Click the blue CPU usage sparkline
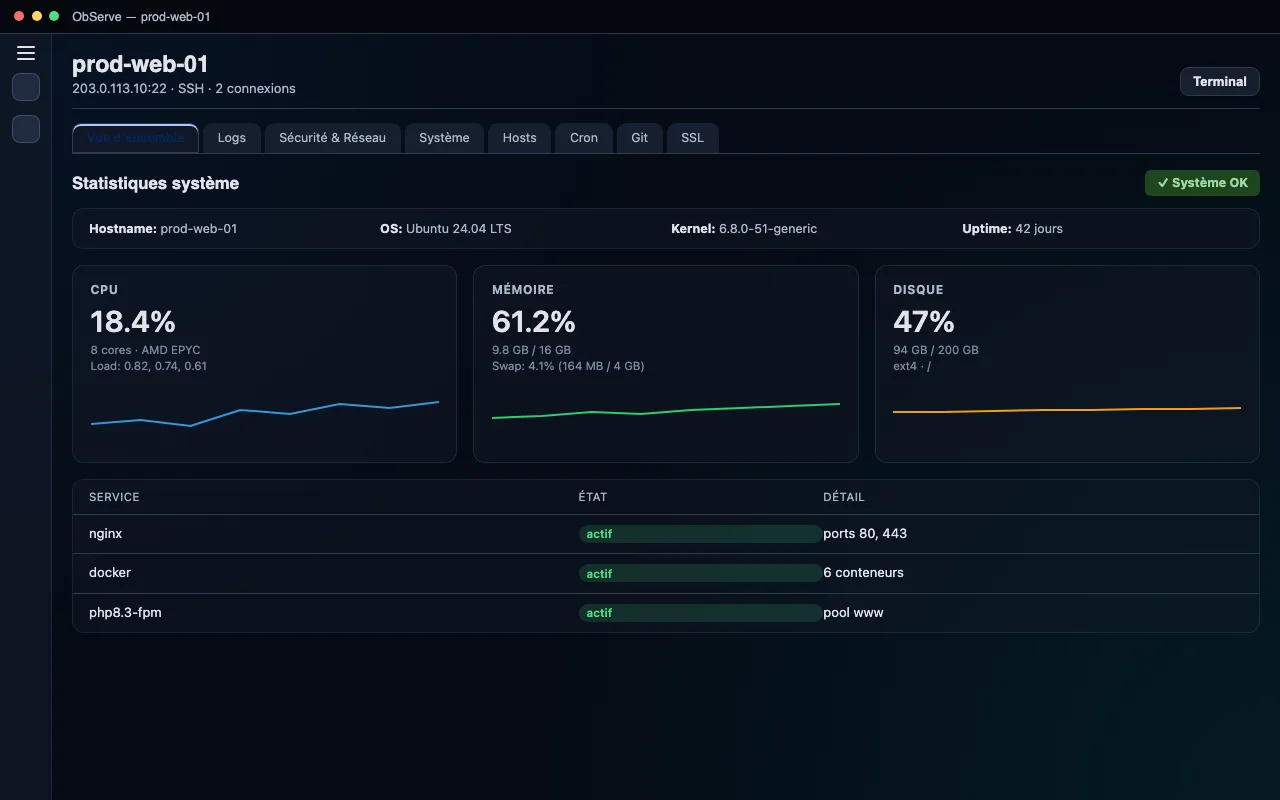This screenshot has height=800, width=1280. [x=265, y=413]
